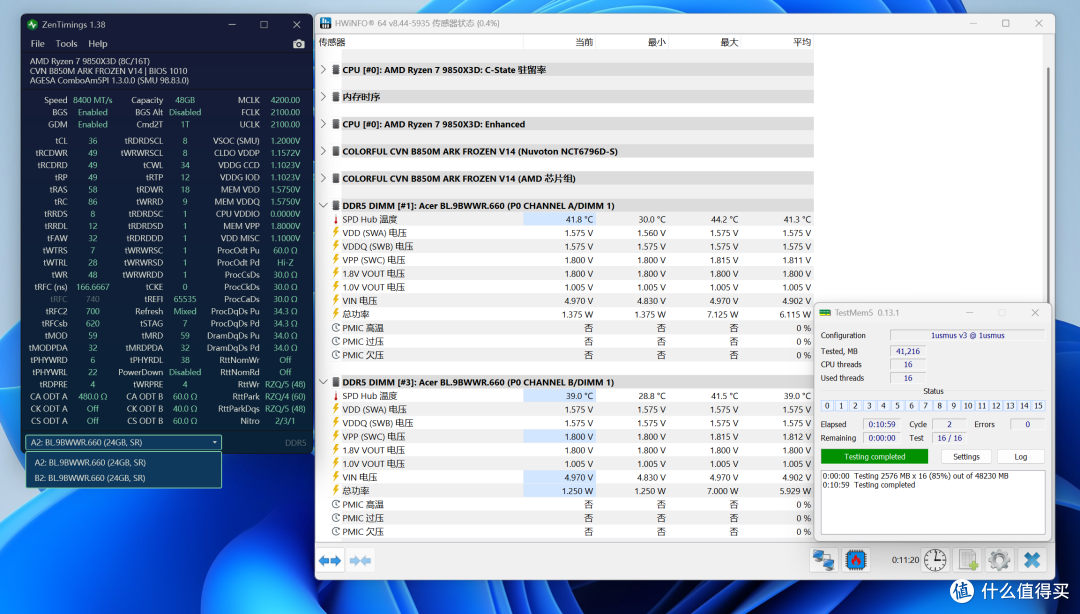Viewport: 1080px width, 614px height.
Task: Open the memory module selection dropdown
Action: (x=123, y=442)
